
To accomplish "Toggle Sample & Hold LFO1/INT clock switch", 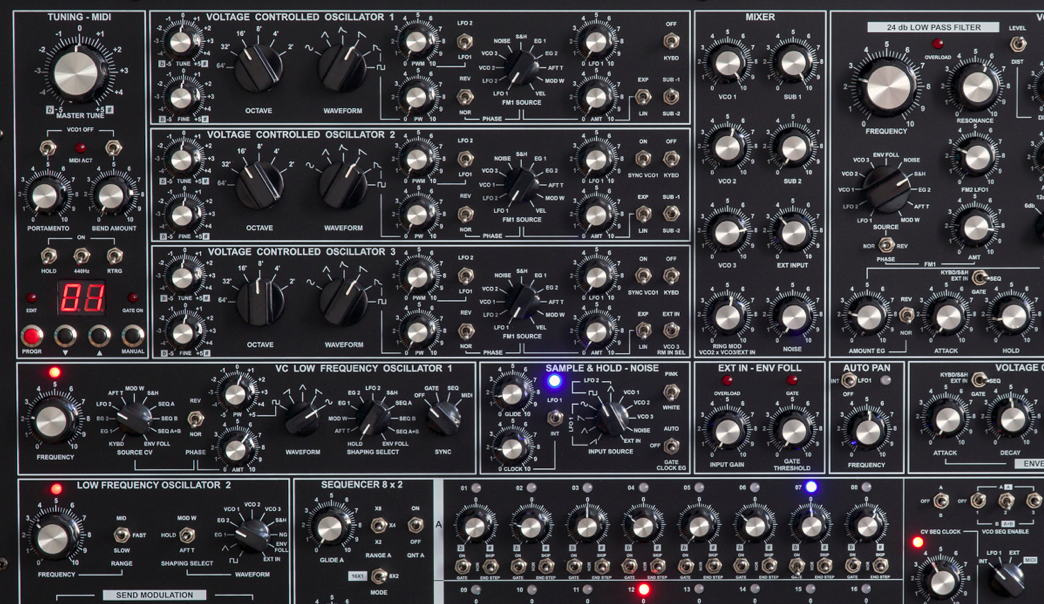I will pyautogui.click(x=554, y=418).
